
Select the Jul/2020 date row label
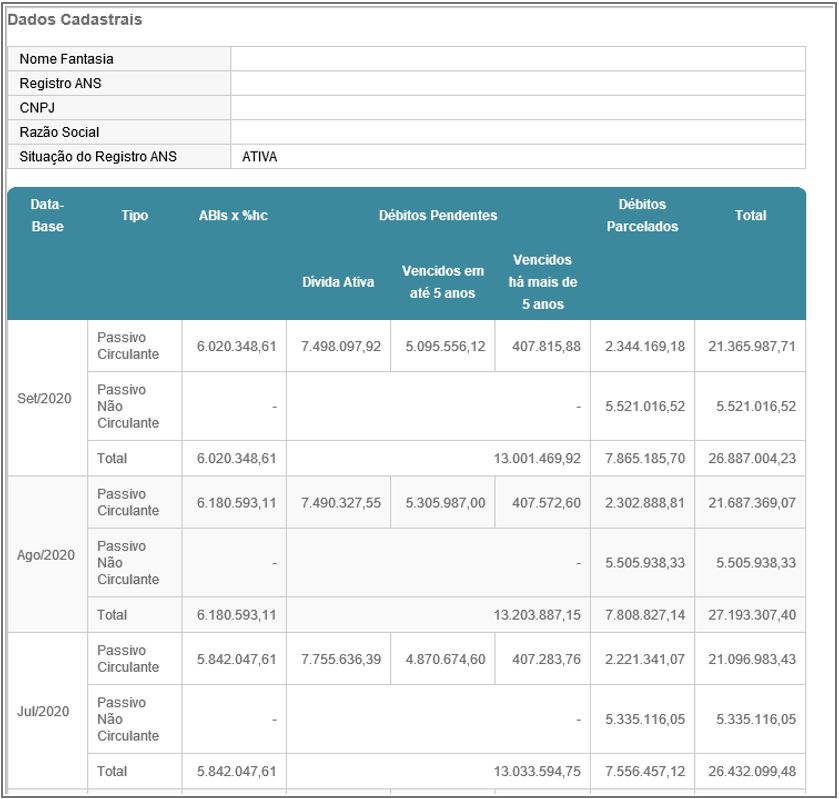[45, 711]
